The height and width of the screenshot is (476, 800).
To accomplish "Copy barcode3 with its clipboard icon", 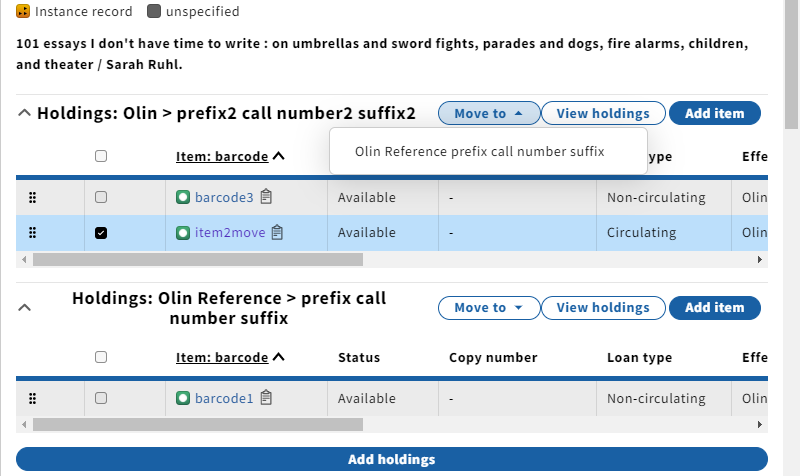I will click(x=266, y=196).
